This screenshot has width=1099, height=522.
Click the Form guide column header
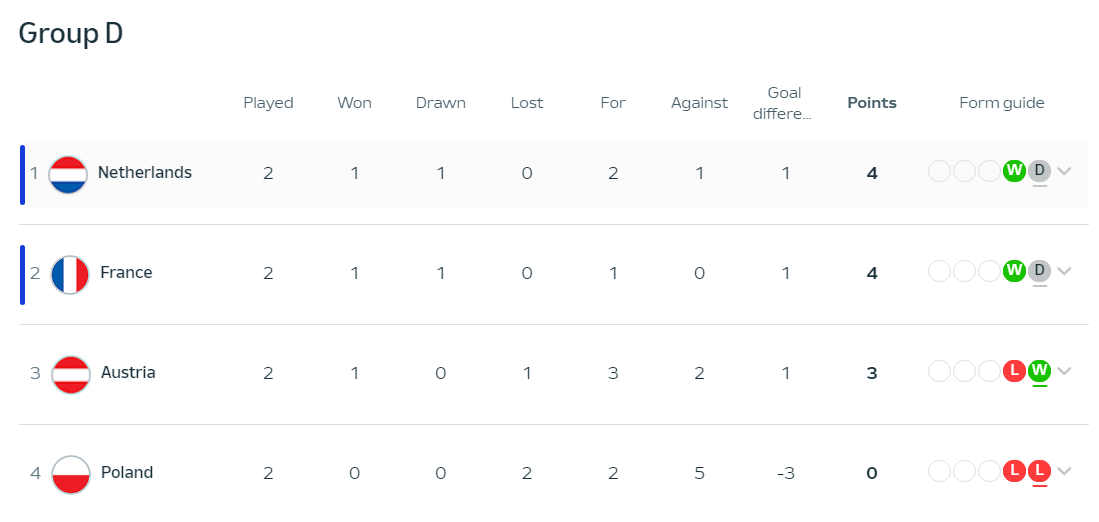pyautogui.click(x=1001, y=103)
